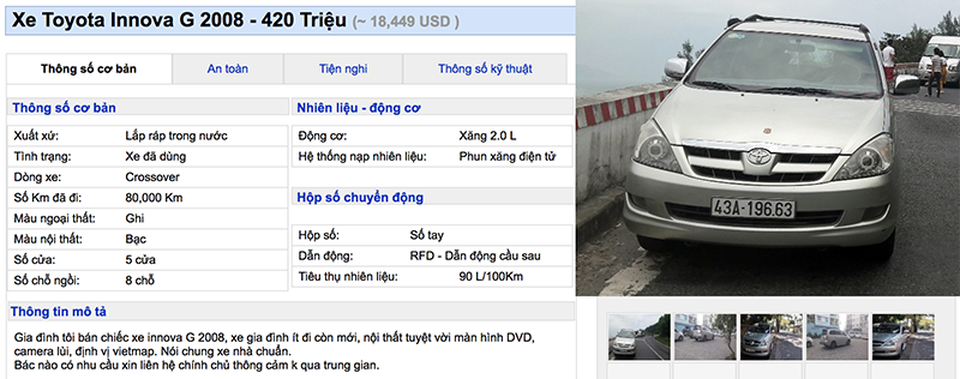Select the third thumbnail photo
This screenshot has height=379, width=960.
[x=771, y=337]
